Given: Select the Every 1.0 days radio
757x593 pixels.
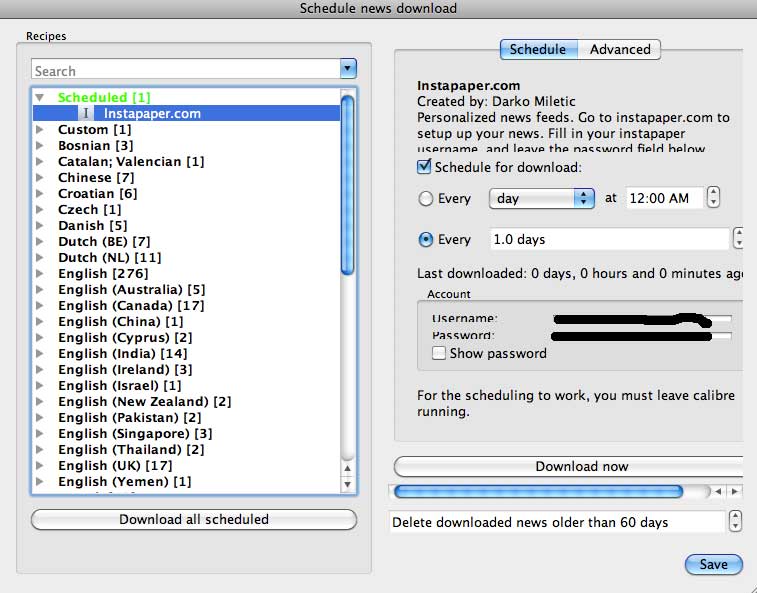Looking at the screenshot, I should 425,239.
